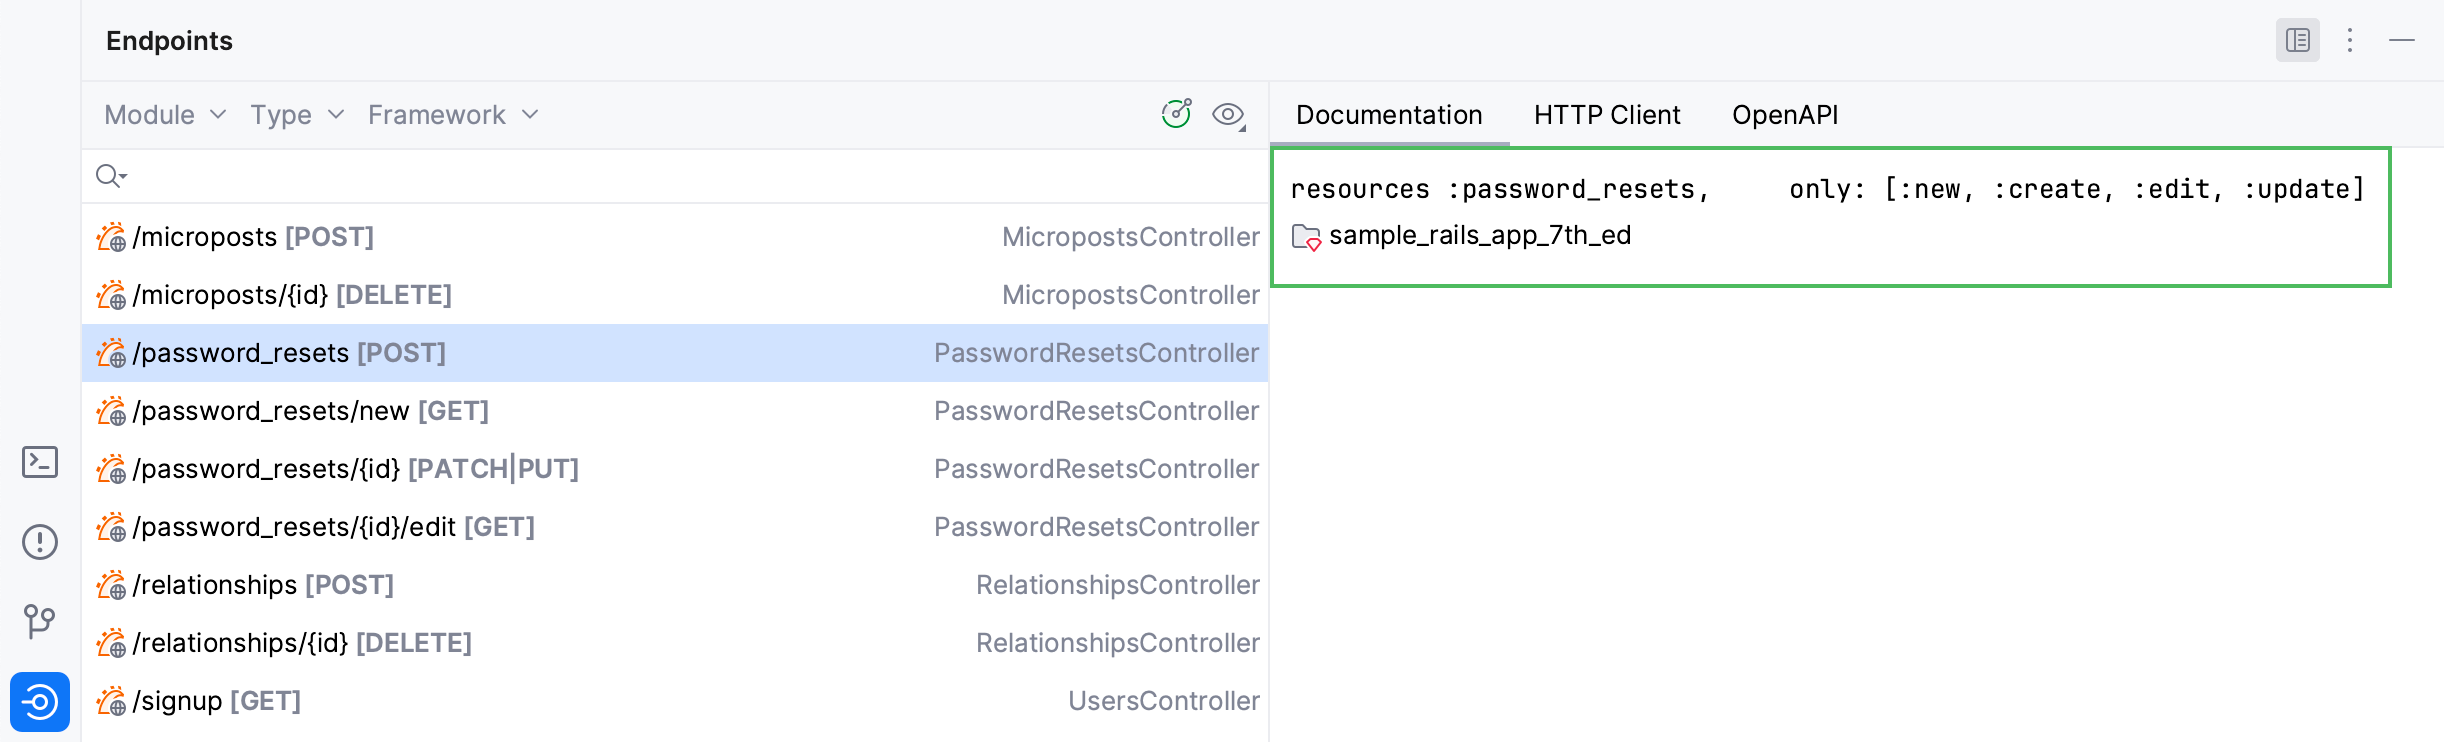
Task: Expand the Framework filter dropdown
Action: (x=453, y=115)
